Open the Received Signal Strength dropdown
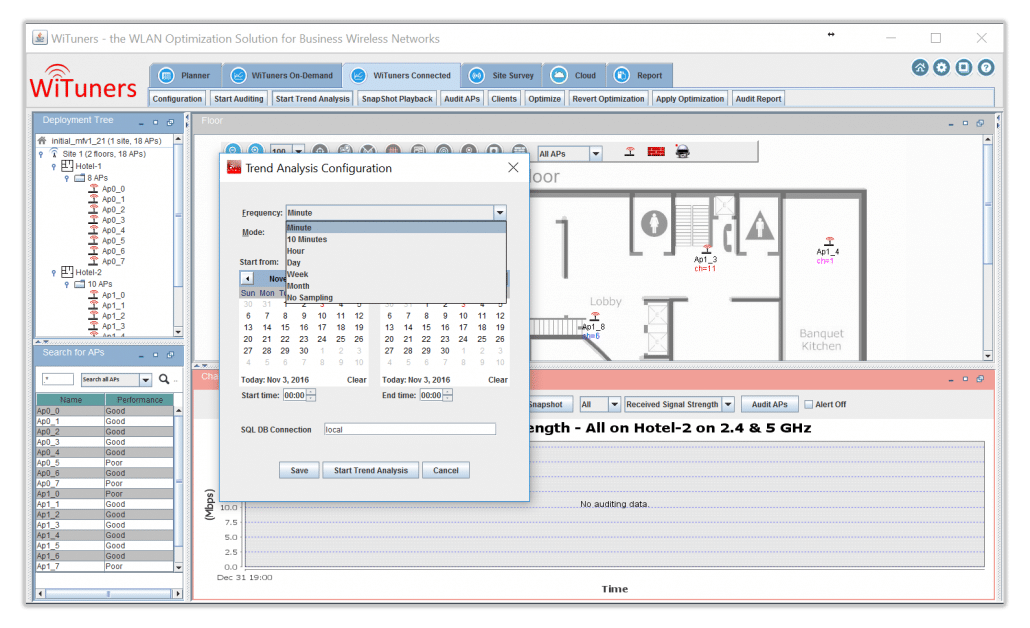 pos(728,405)
